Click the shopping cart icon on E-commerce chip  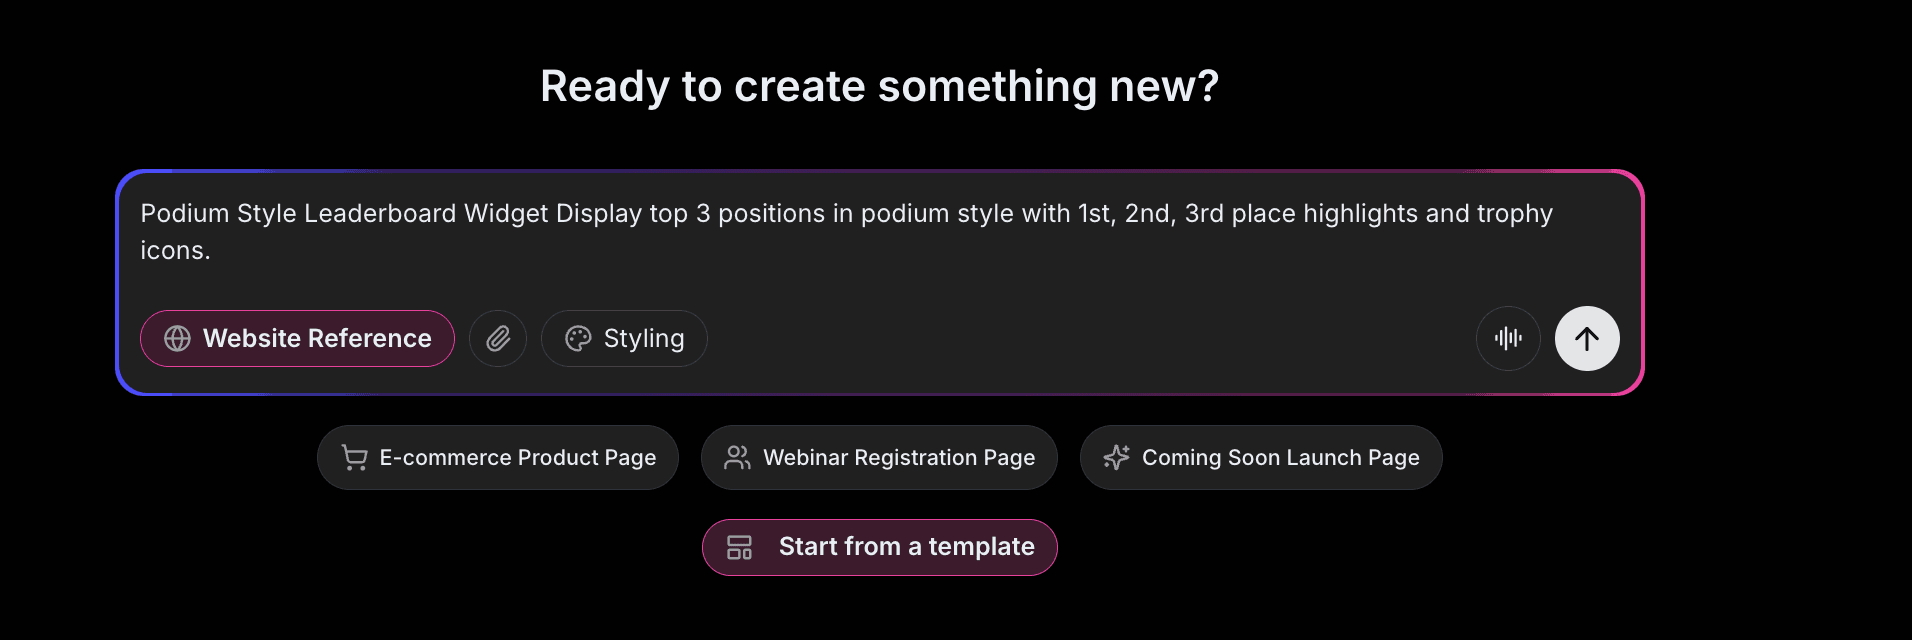coord(354,457)
